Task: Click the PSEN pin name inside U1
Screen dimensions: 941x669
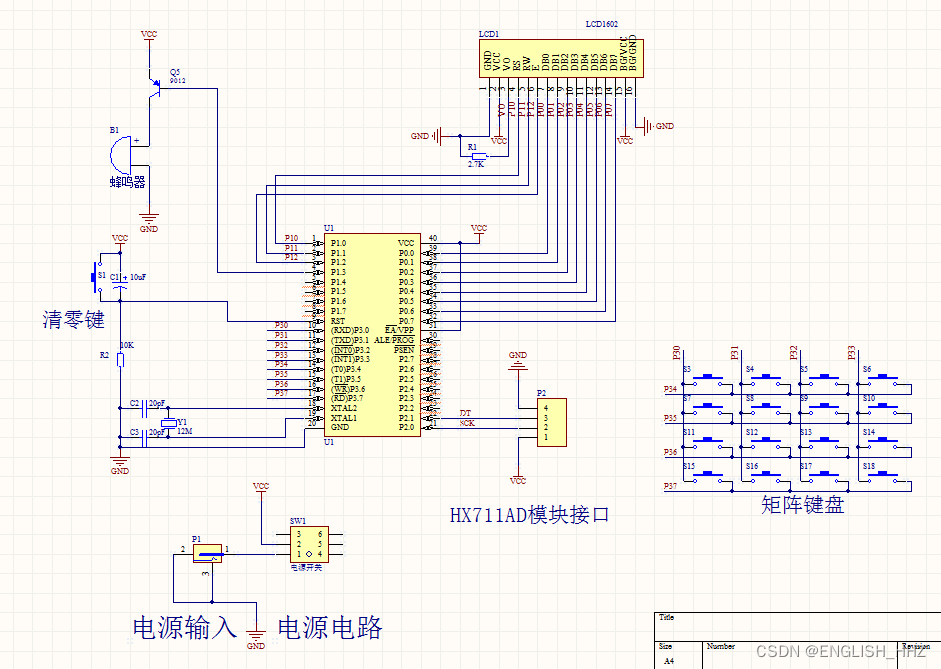Action: tap(404, 350)
